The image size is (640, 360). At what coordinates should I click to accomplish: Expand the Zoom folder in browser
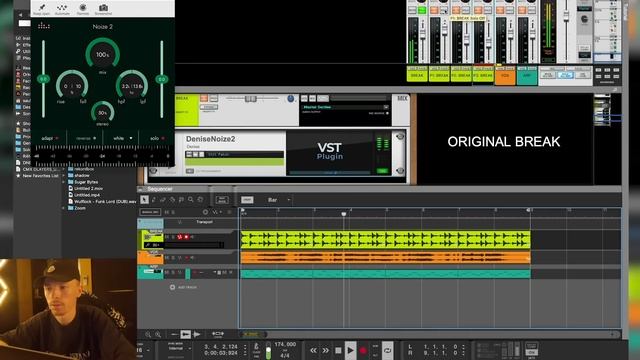pos(63,208)
